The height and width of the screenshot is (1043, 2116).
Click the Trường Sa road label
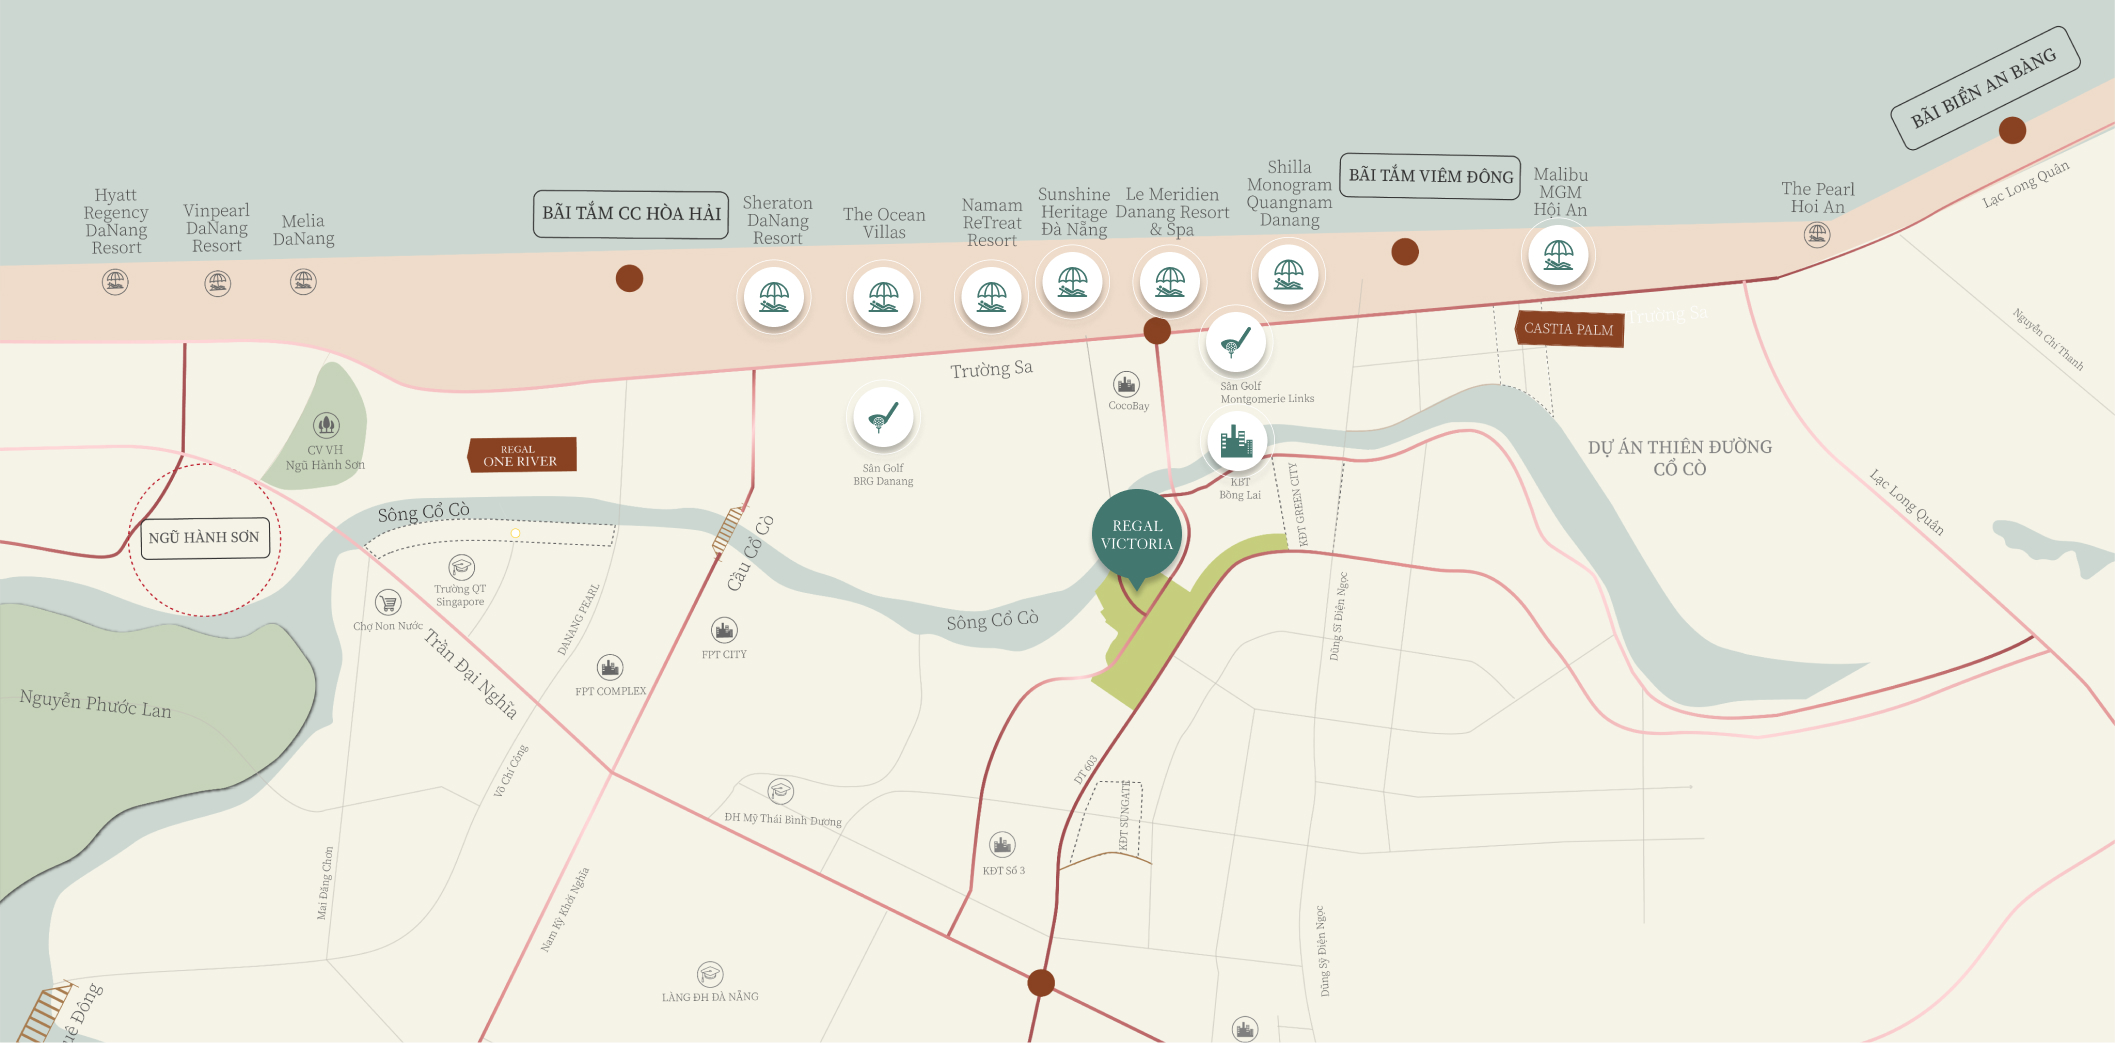coord(991,369)
